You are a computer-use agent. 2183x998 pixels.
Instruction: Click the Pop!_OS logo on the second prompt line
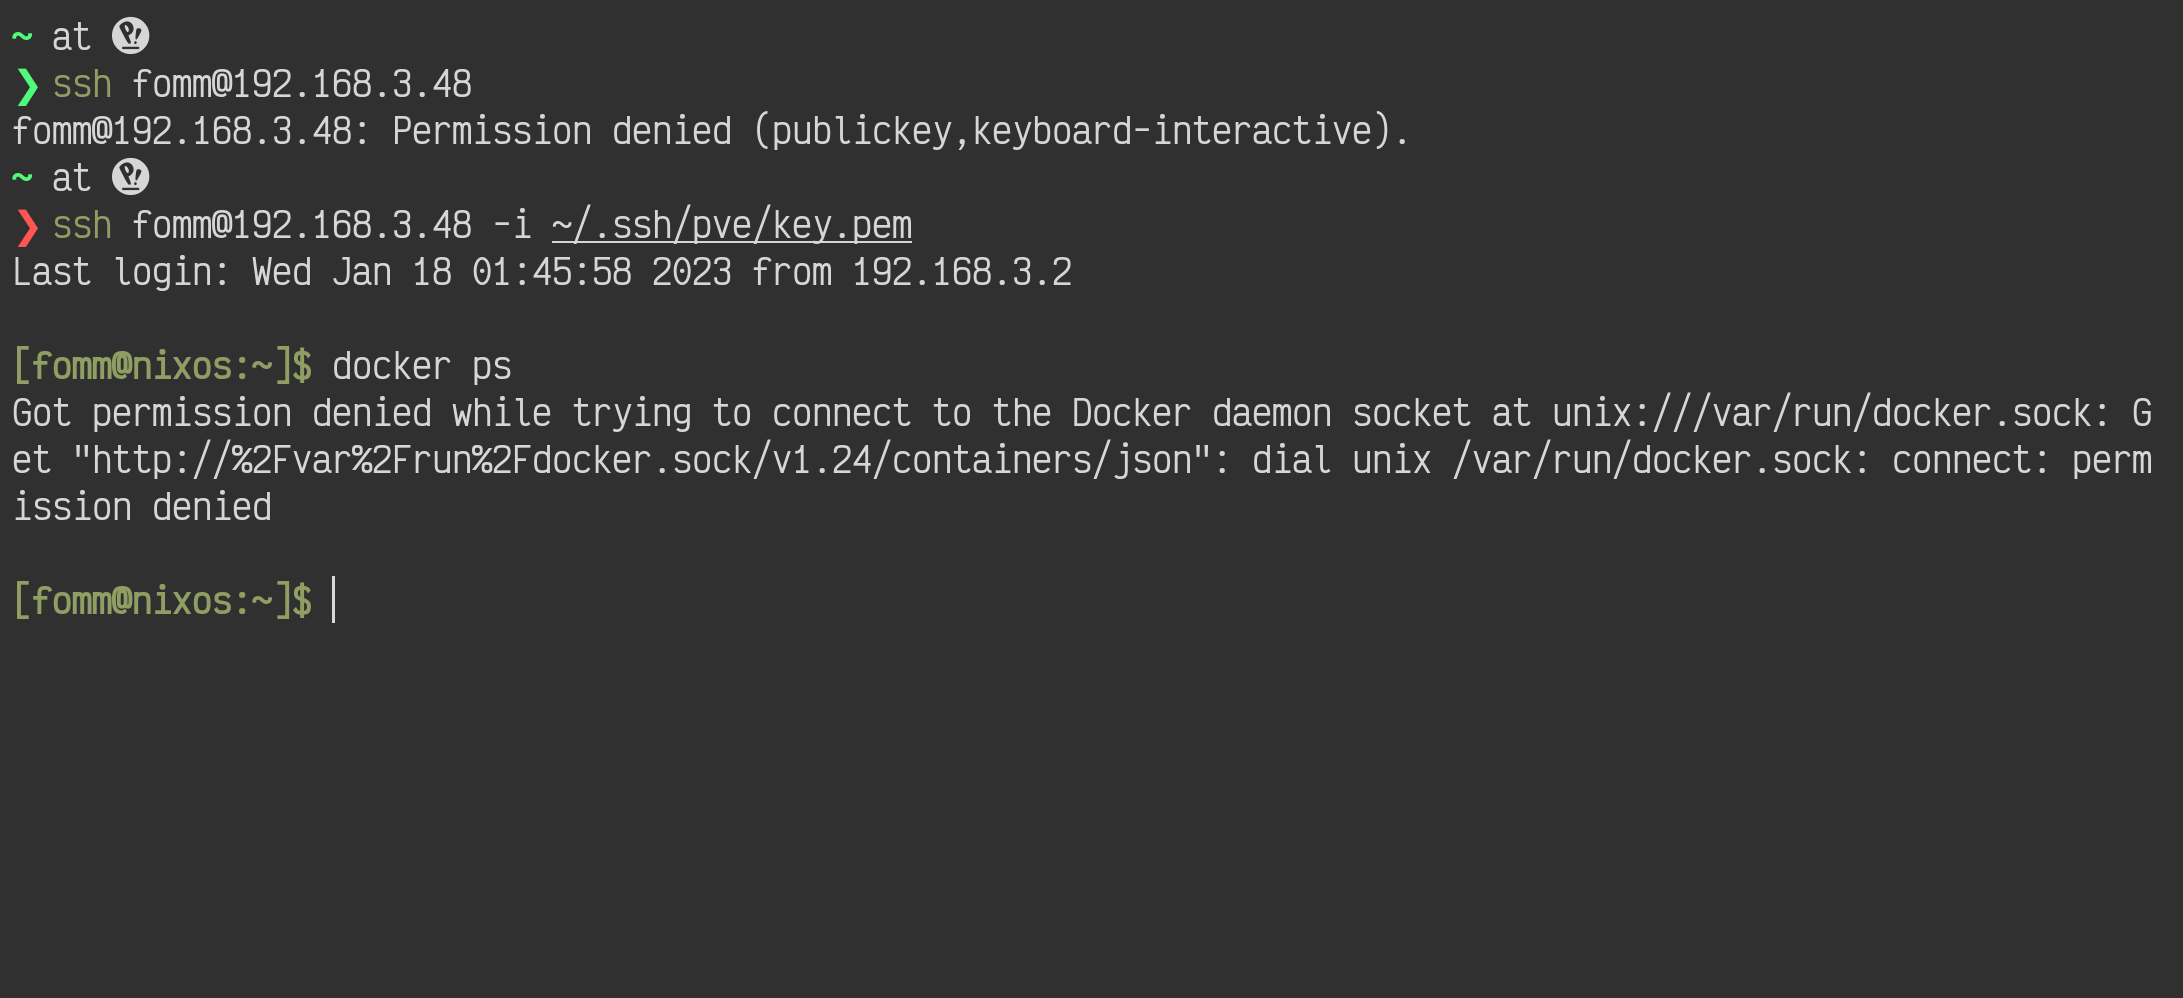click(130, 177)
